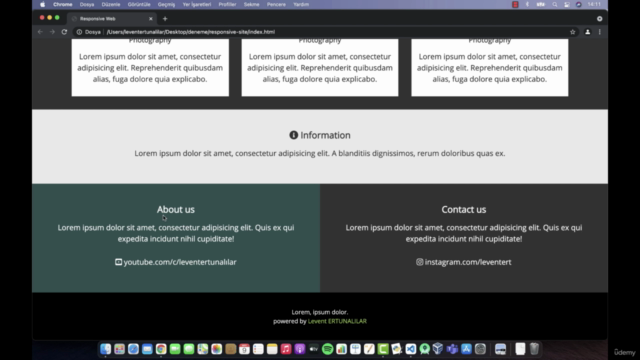Go back with the browser back arrow
The image size is (640, 360).
click(40, 32)
